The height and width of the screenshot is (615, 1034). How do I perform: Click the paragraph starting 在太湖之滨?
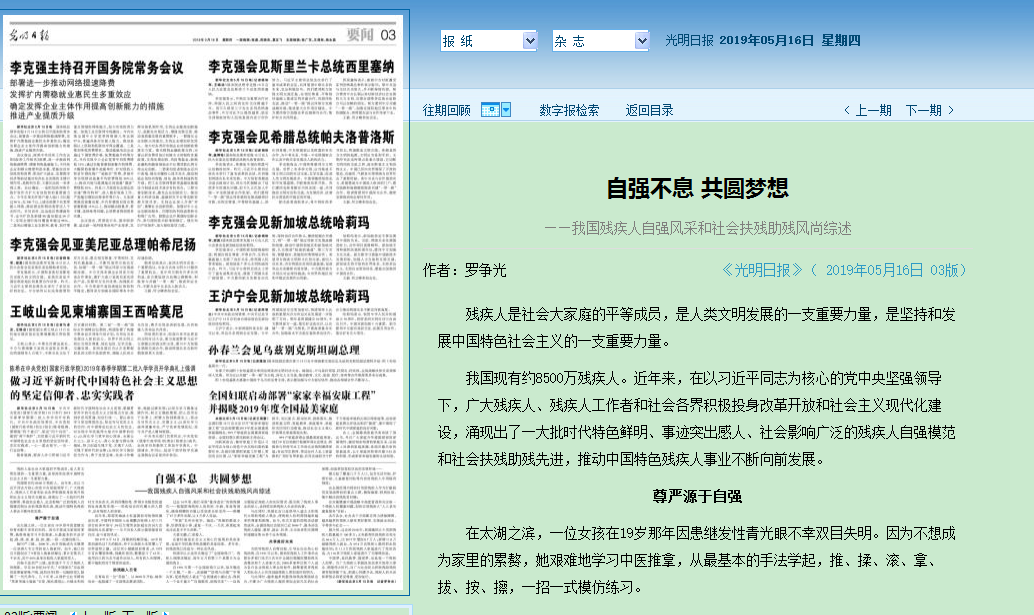coord(696,560)
